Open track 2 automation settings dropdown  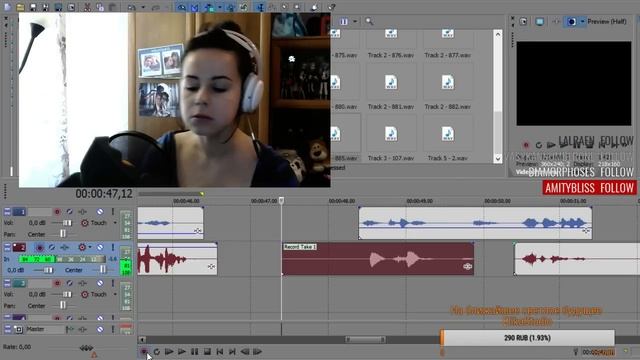coord(90,247)
